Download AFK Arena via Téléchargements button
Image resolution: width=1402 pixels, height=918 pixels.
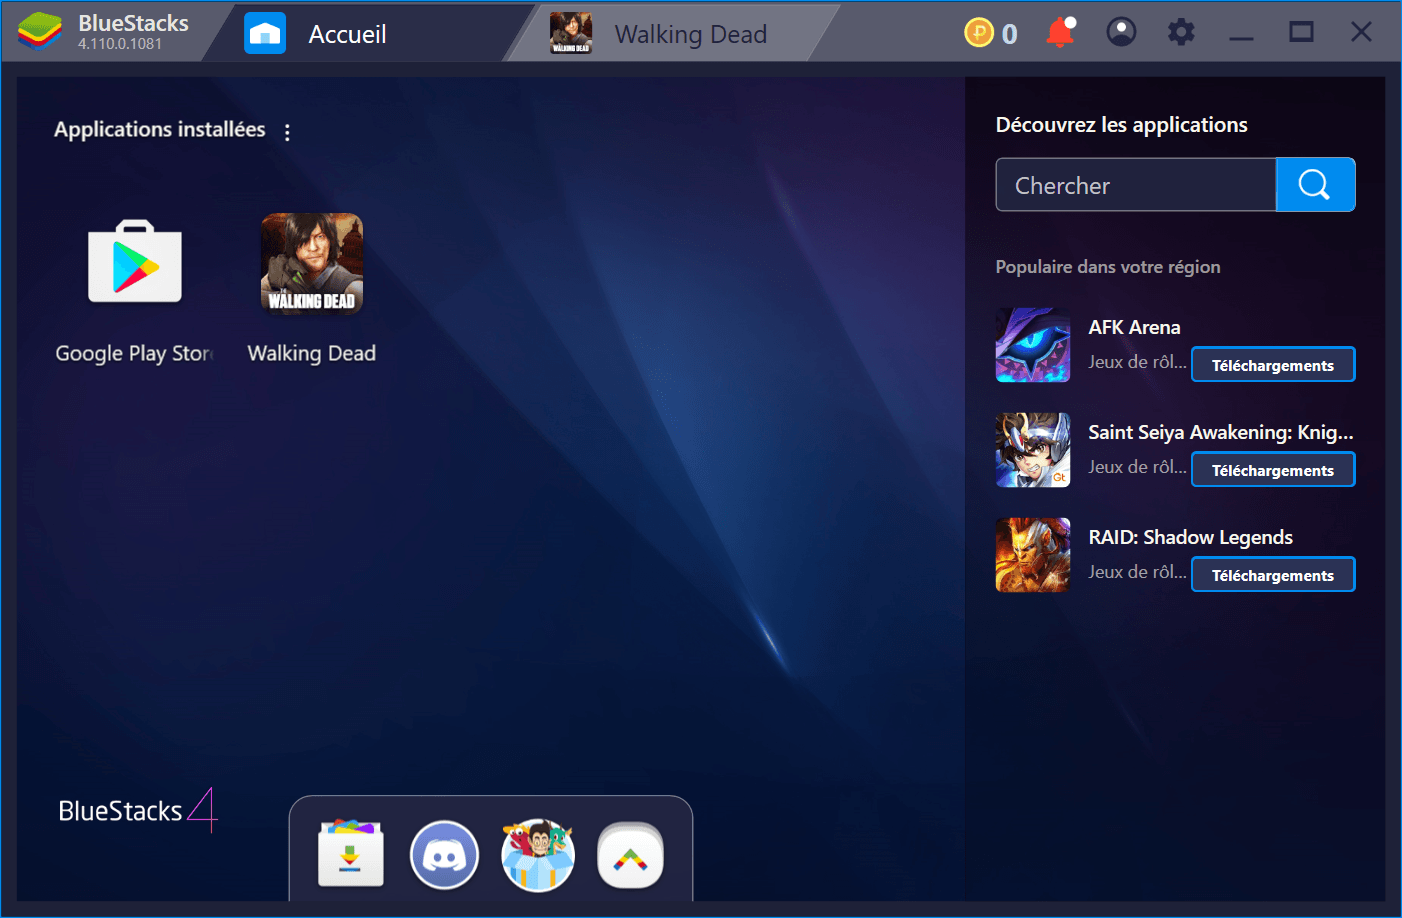[x=1273, y=365]
